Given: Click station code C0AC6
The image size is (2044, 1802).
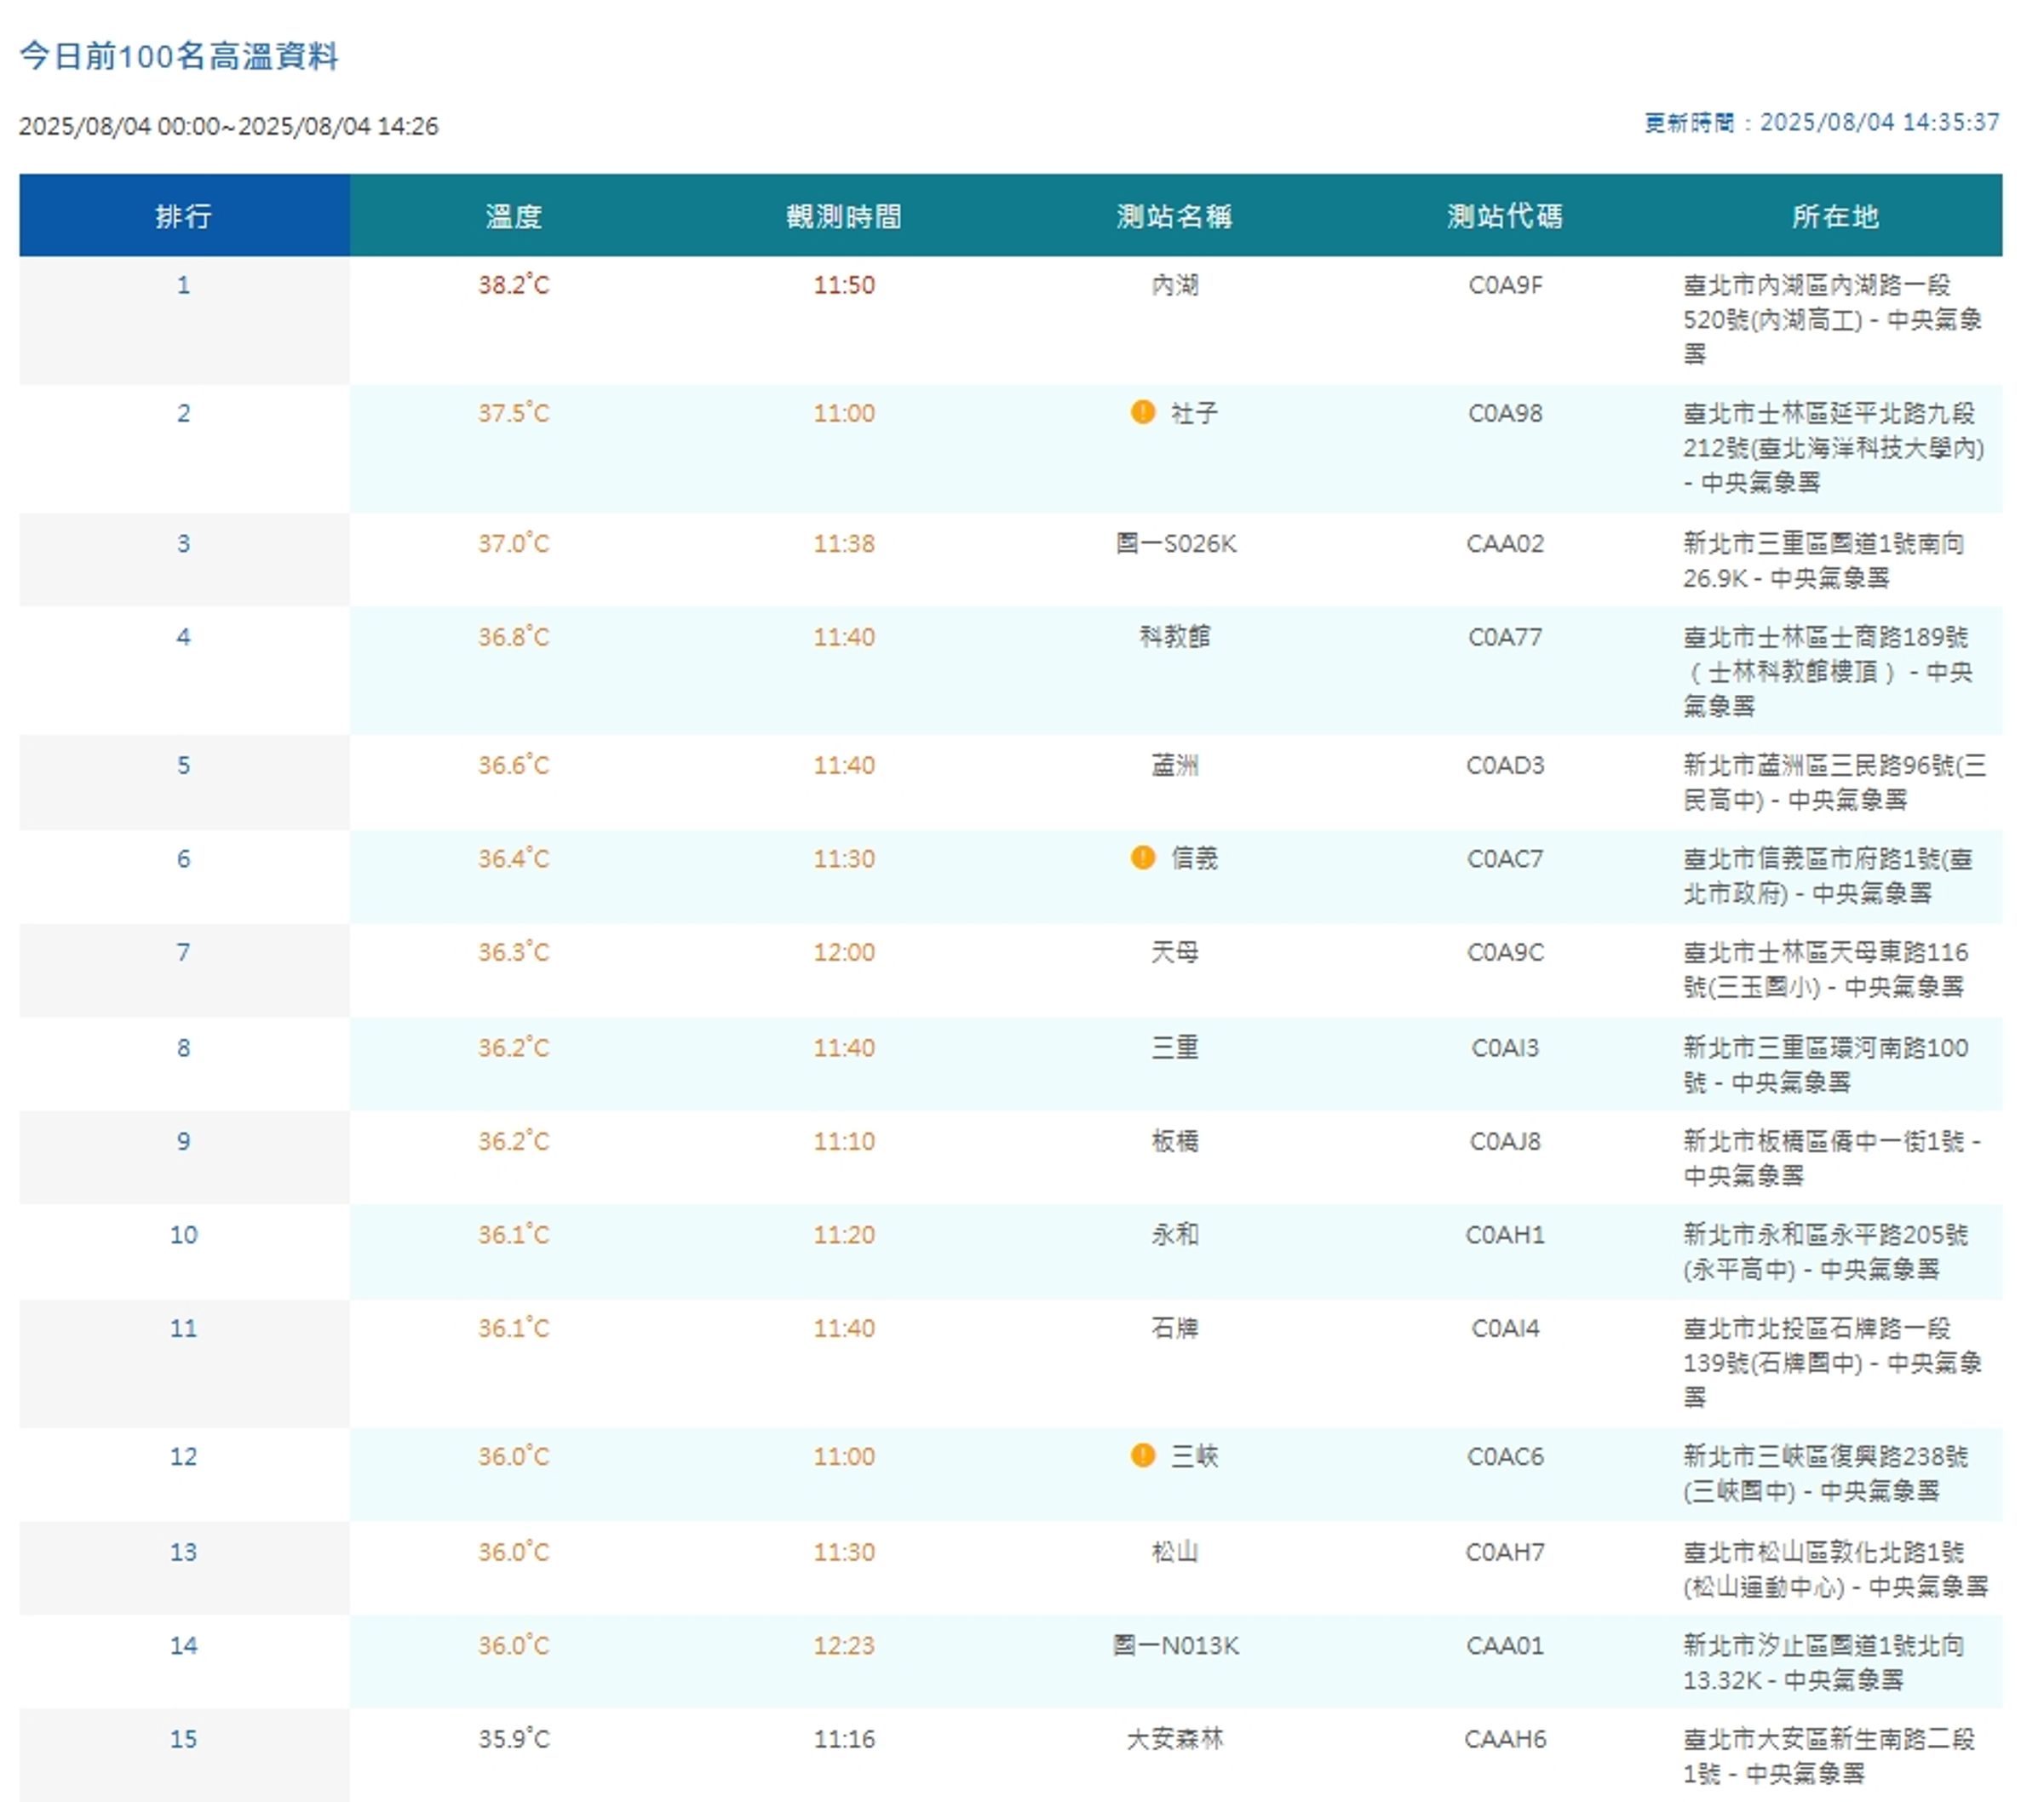Looking at the screenshot, I should [1505, 1456].
